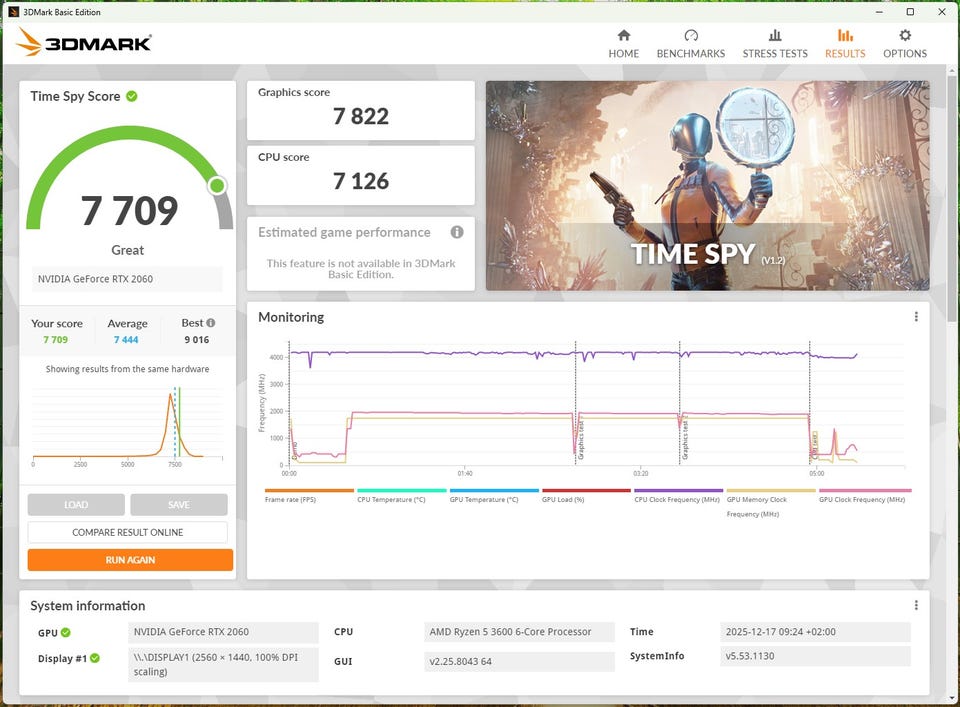Image resolution: width=960 pixels, height=707 pixels.
Task: Toggle Frame rate (FPS) legend series
Action: click(309, 496)
